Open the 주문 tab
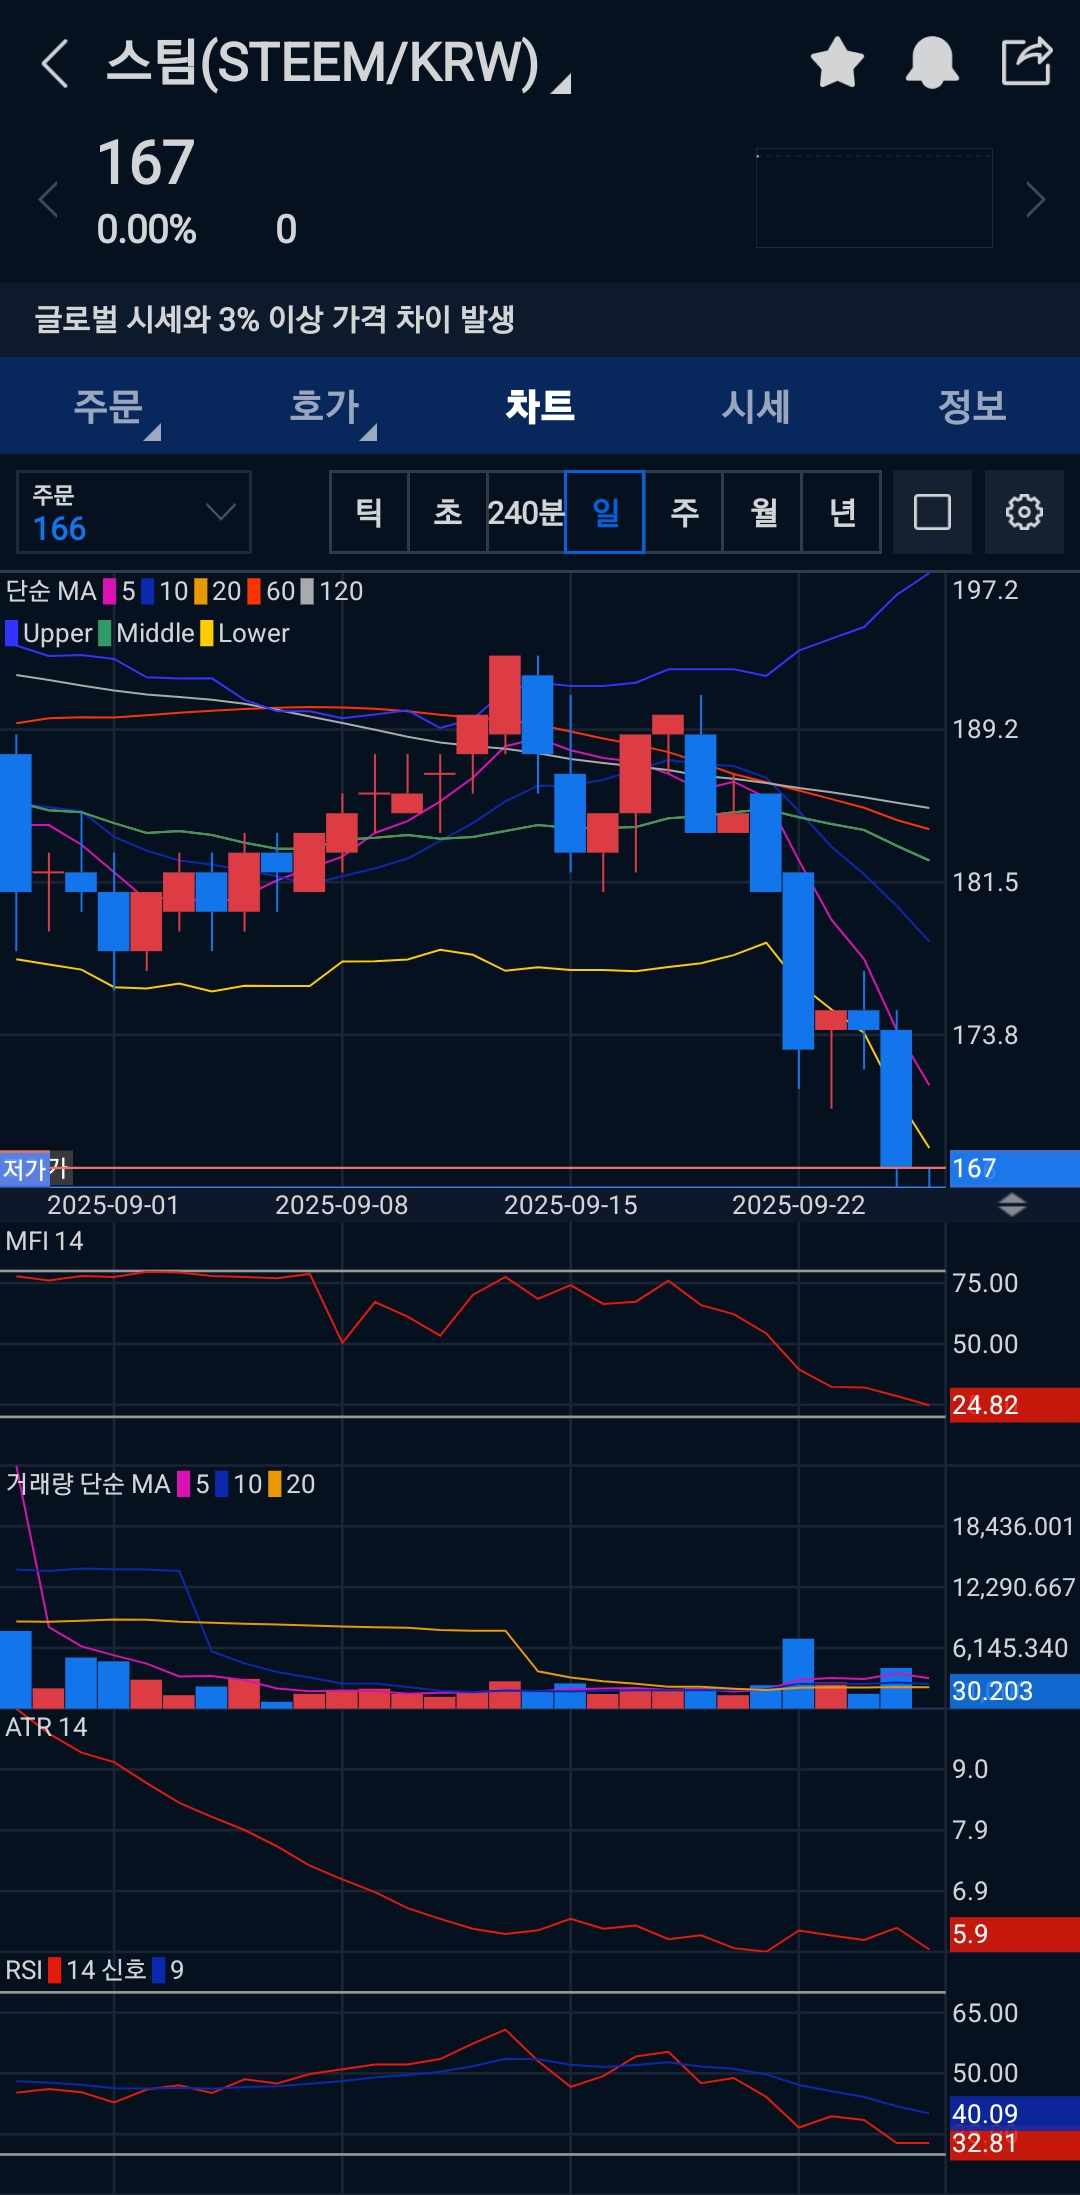Viewport: 1080px width, 2195px height. [108, 406]
